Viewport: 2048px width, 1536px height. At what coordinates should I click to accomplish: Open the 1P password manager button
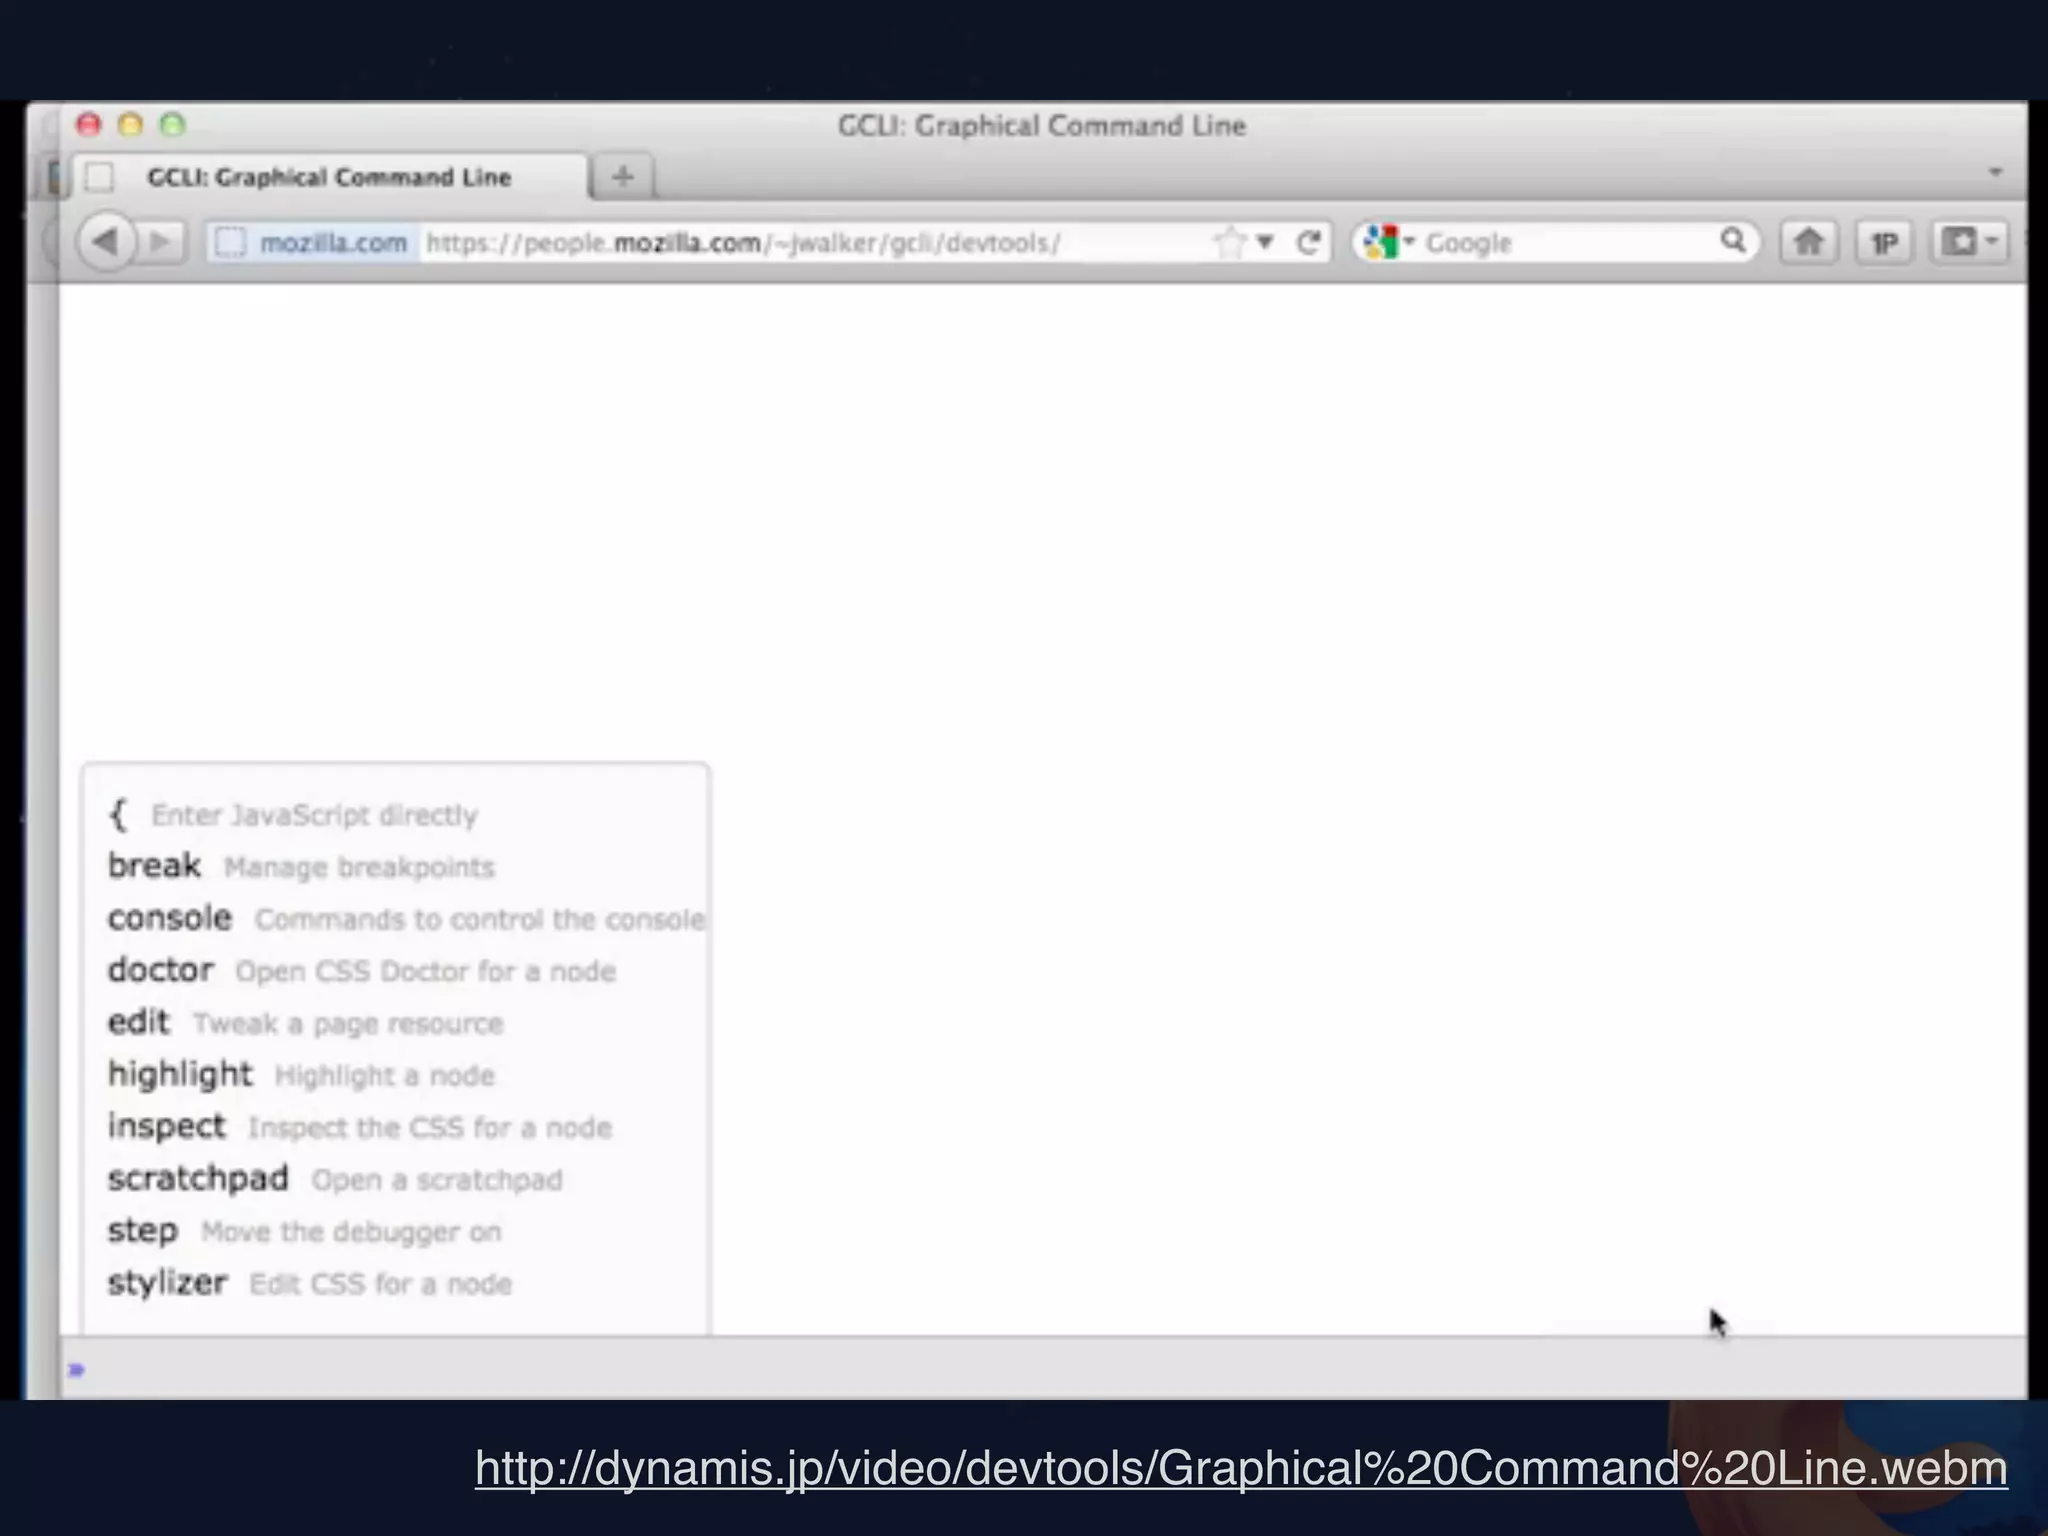[x=1885, y=242]
